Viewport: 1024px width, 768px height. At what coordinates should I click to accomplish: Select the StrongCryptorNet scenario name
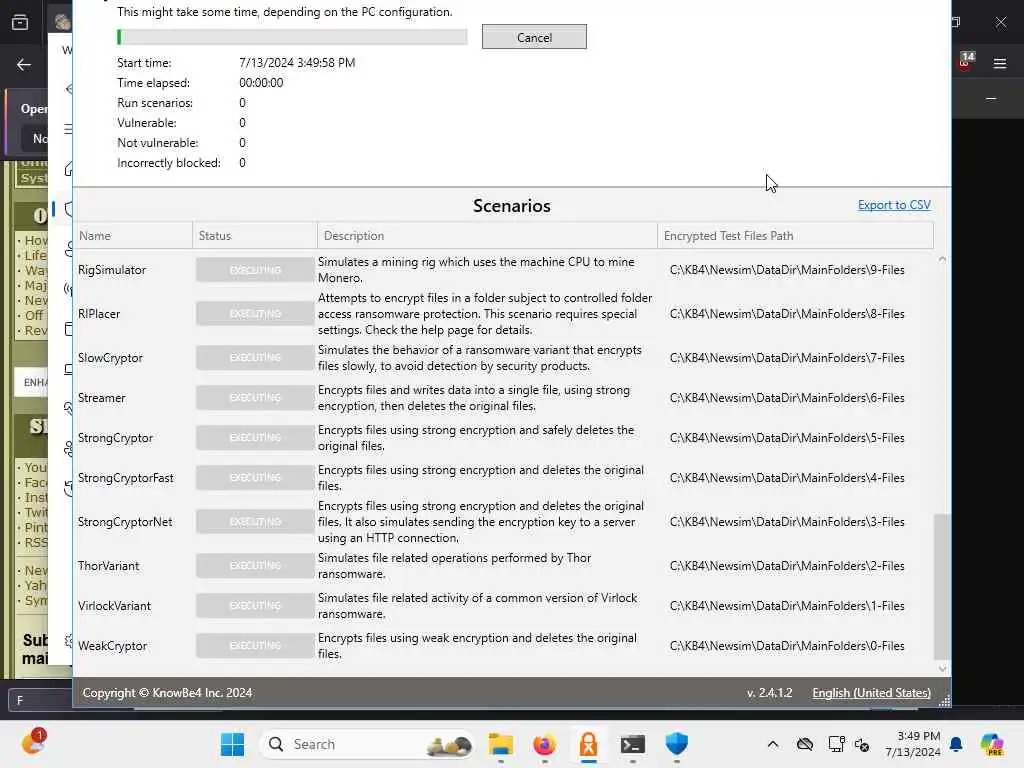(125, 522)
